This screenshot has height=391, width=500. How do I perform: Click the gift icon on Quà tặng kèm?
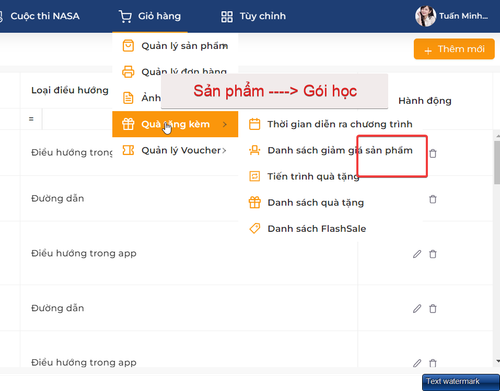[x=128, y=124]
